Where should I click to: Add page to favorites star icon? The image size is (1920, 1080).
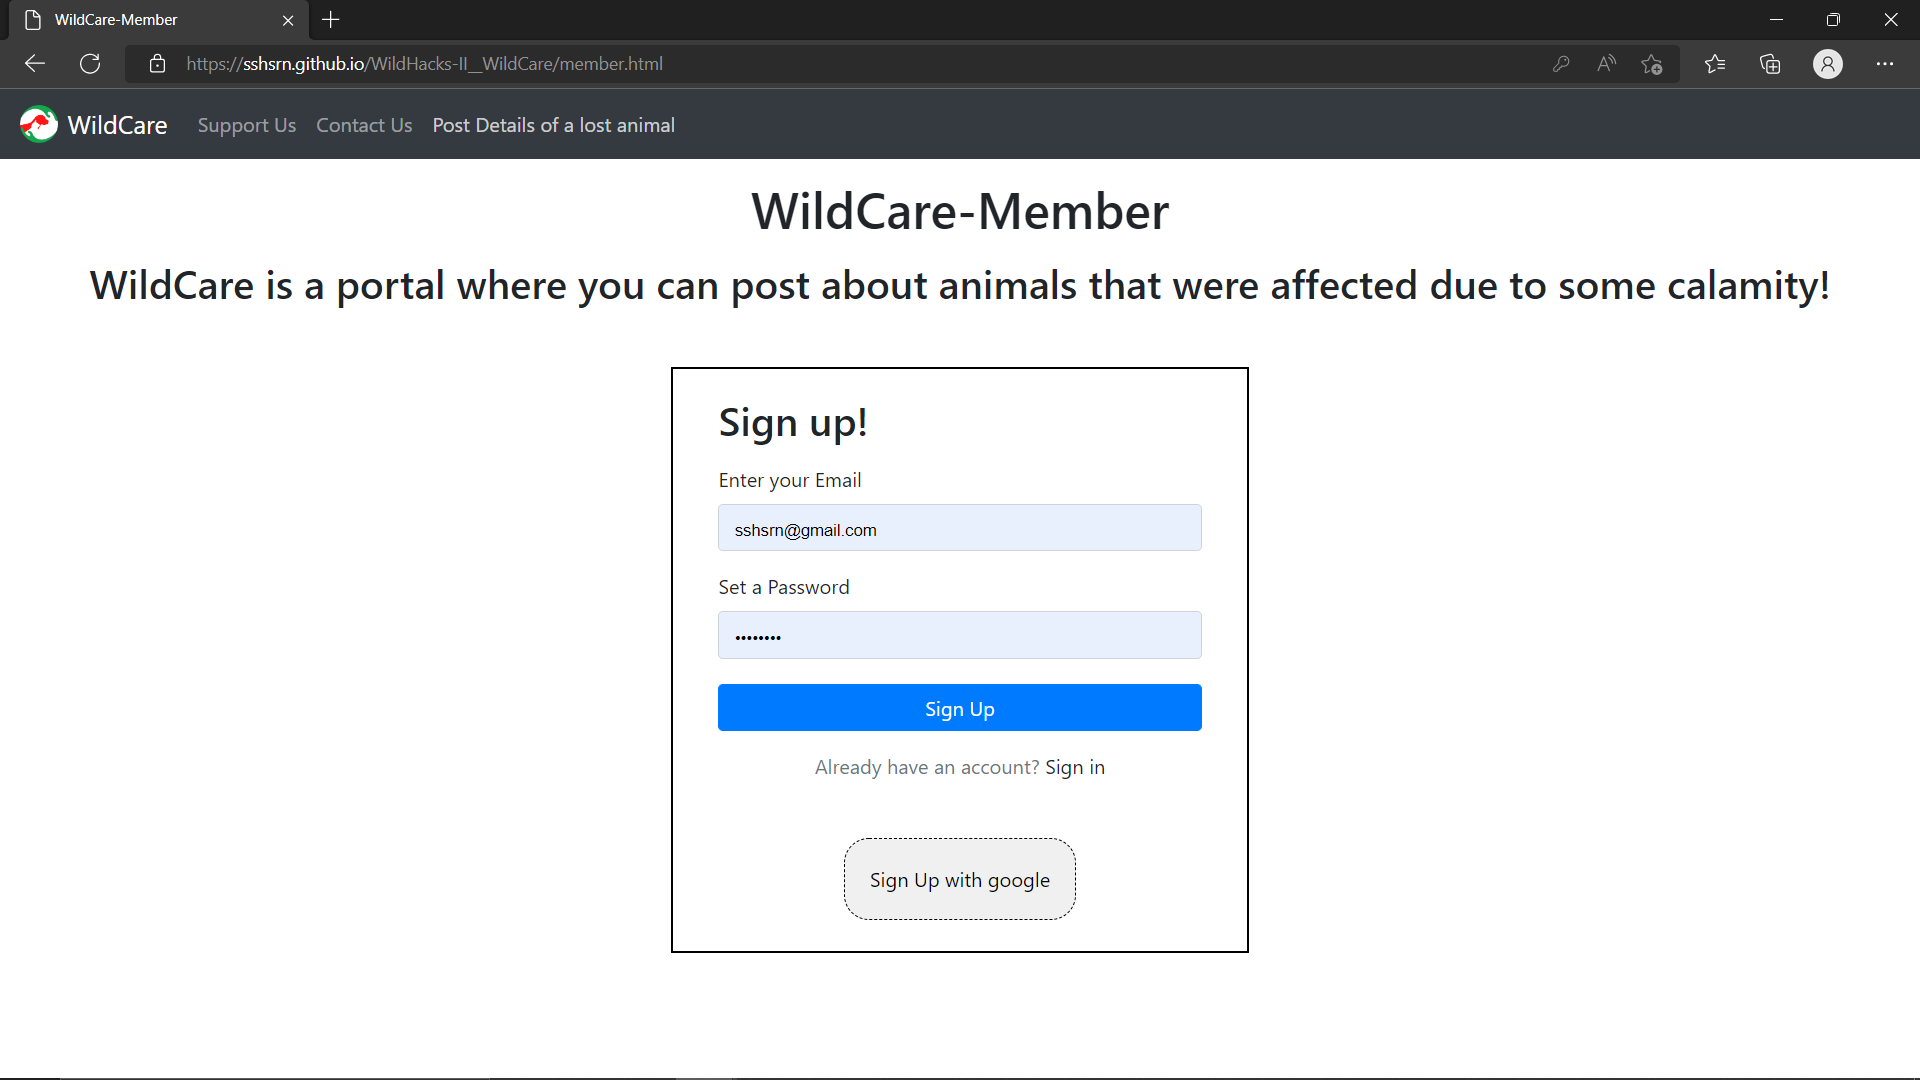coord(1652,64)
